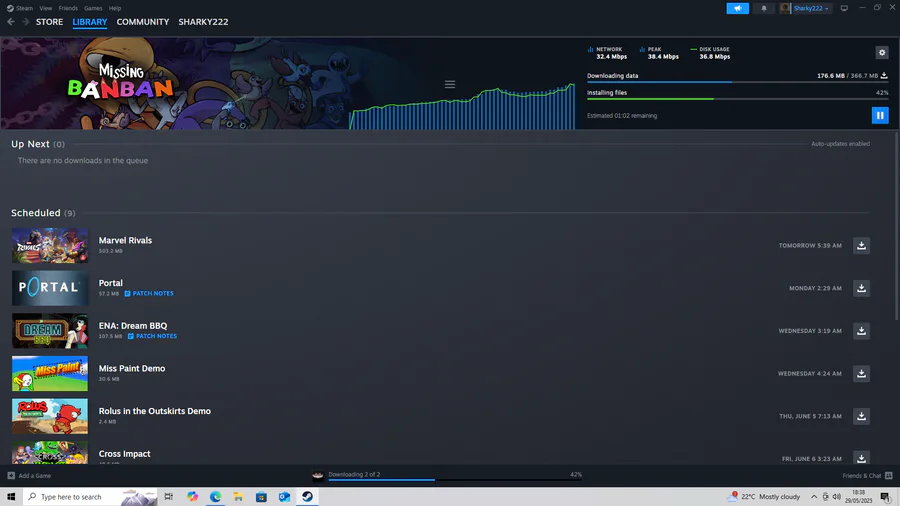Open ENA: Dream BBQ patch notes
The width and height of the screenshot is (900, 506).
coord(152,336)
